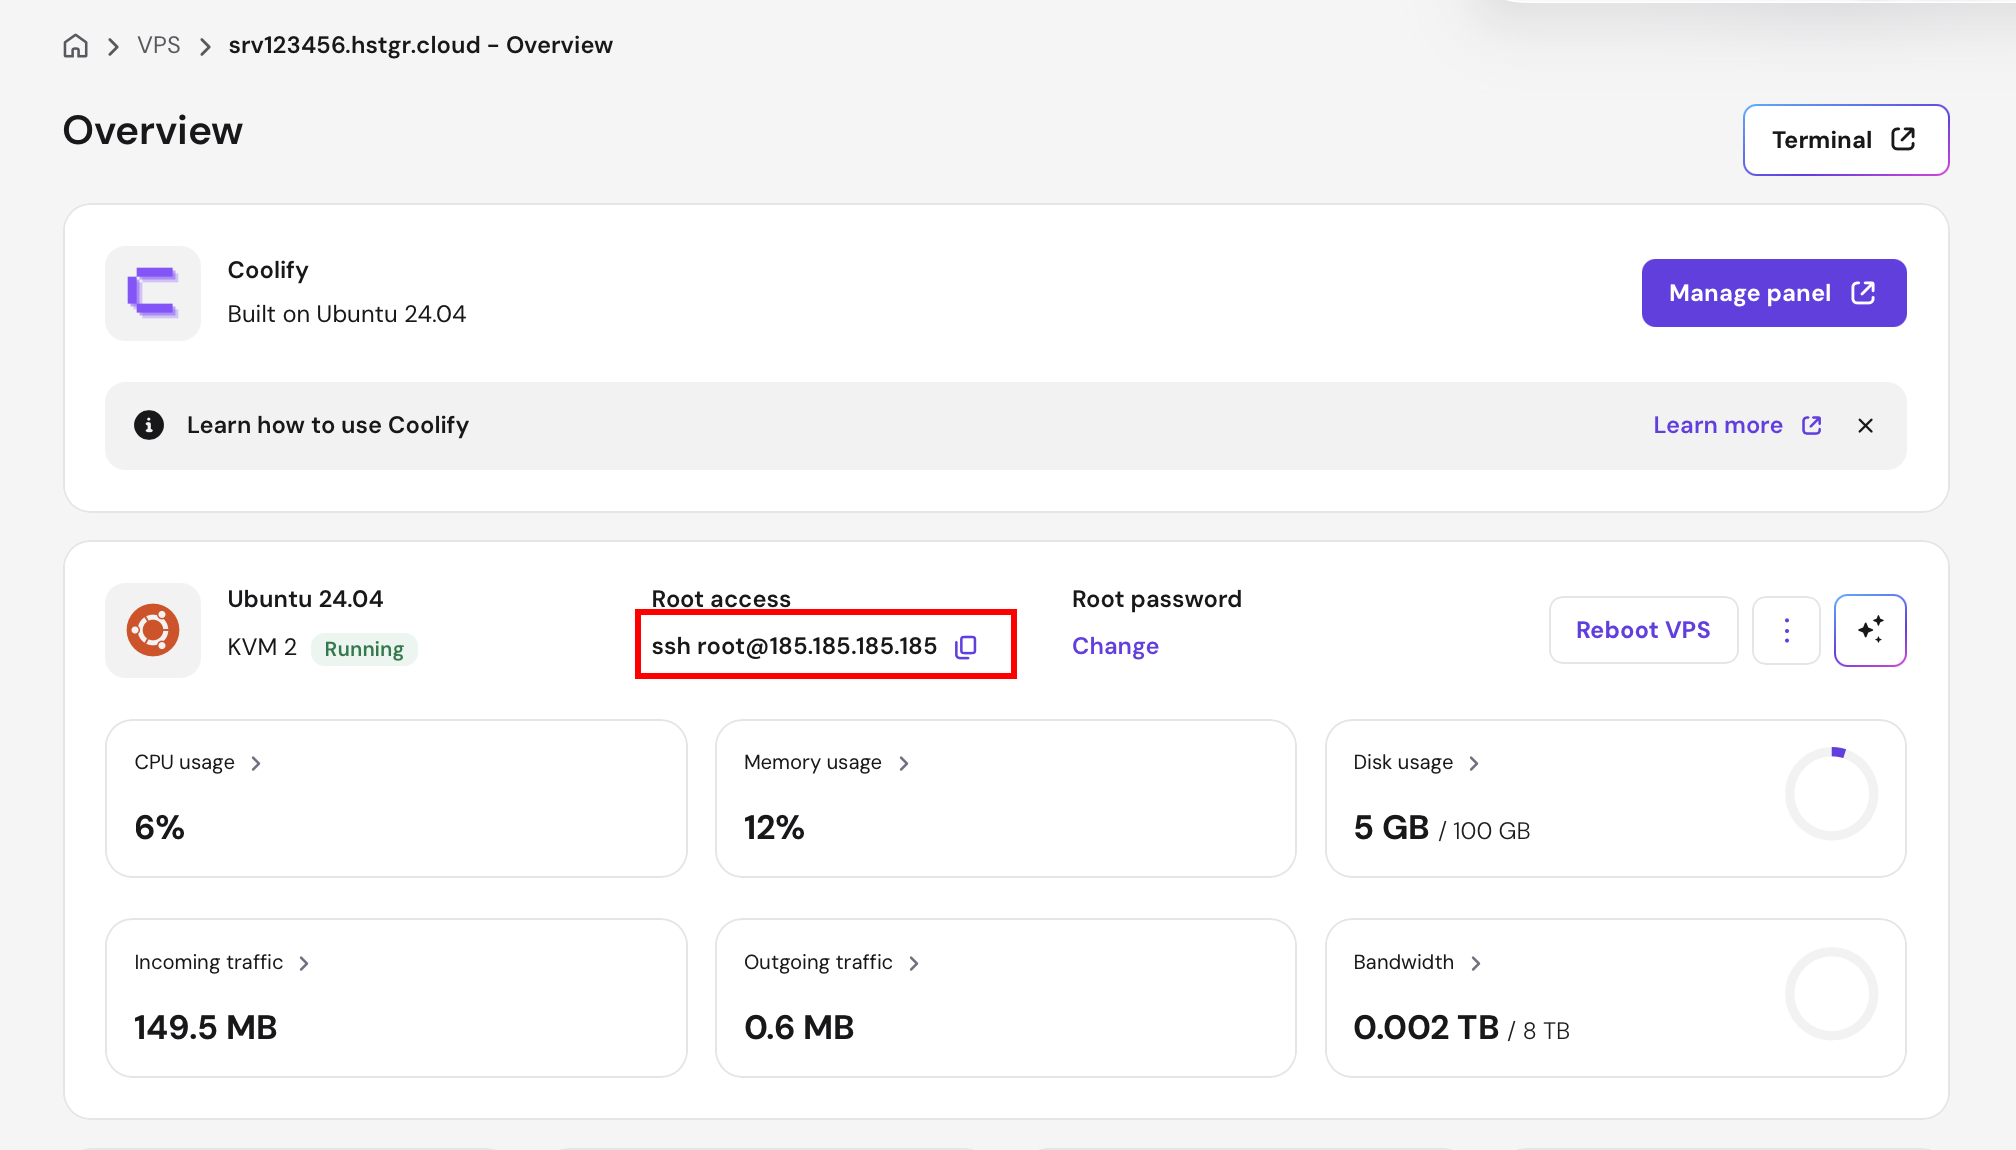Select the ssh root@185.185.185.185 text
This screenshot has width=2016, height=1150.
(794, 647)
